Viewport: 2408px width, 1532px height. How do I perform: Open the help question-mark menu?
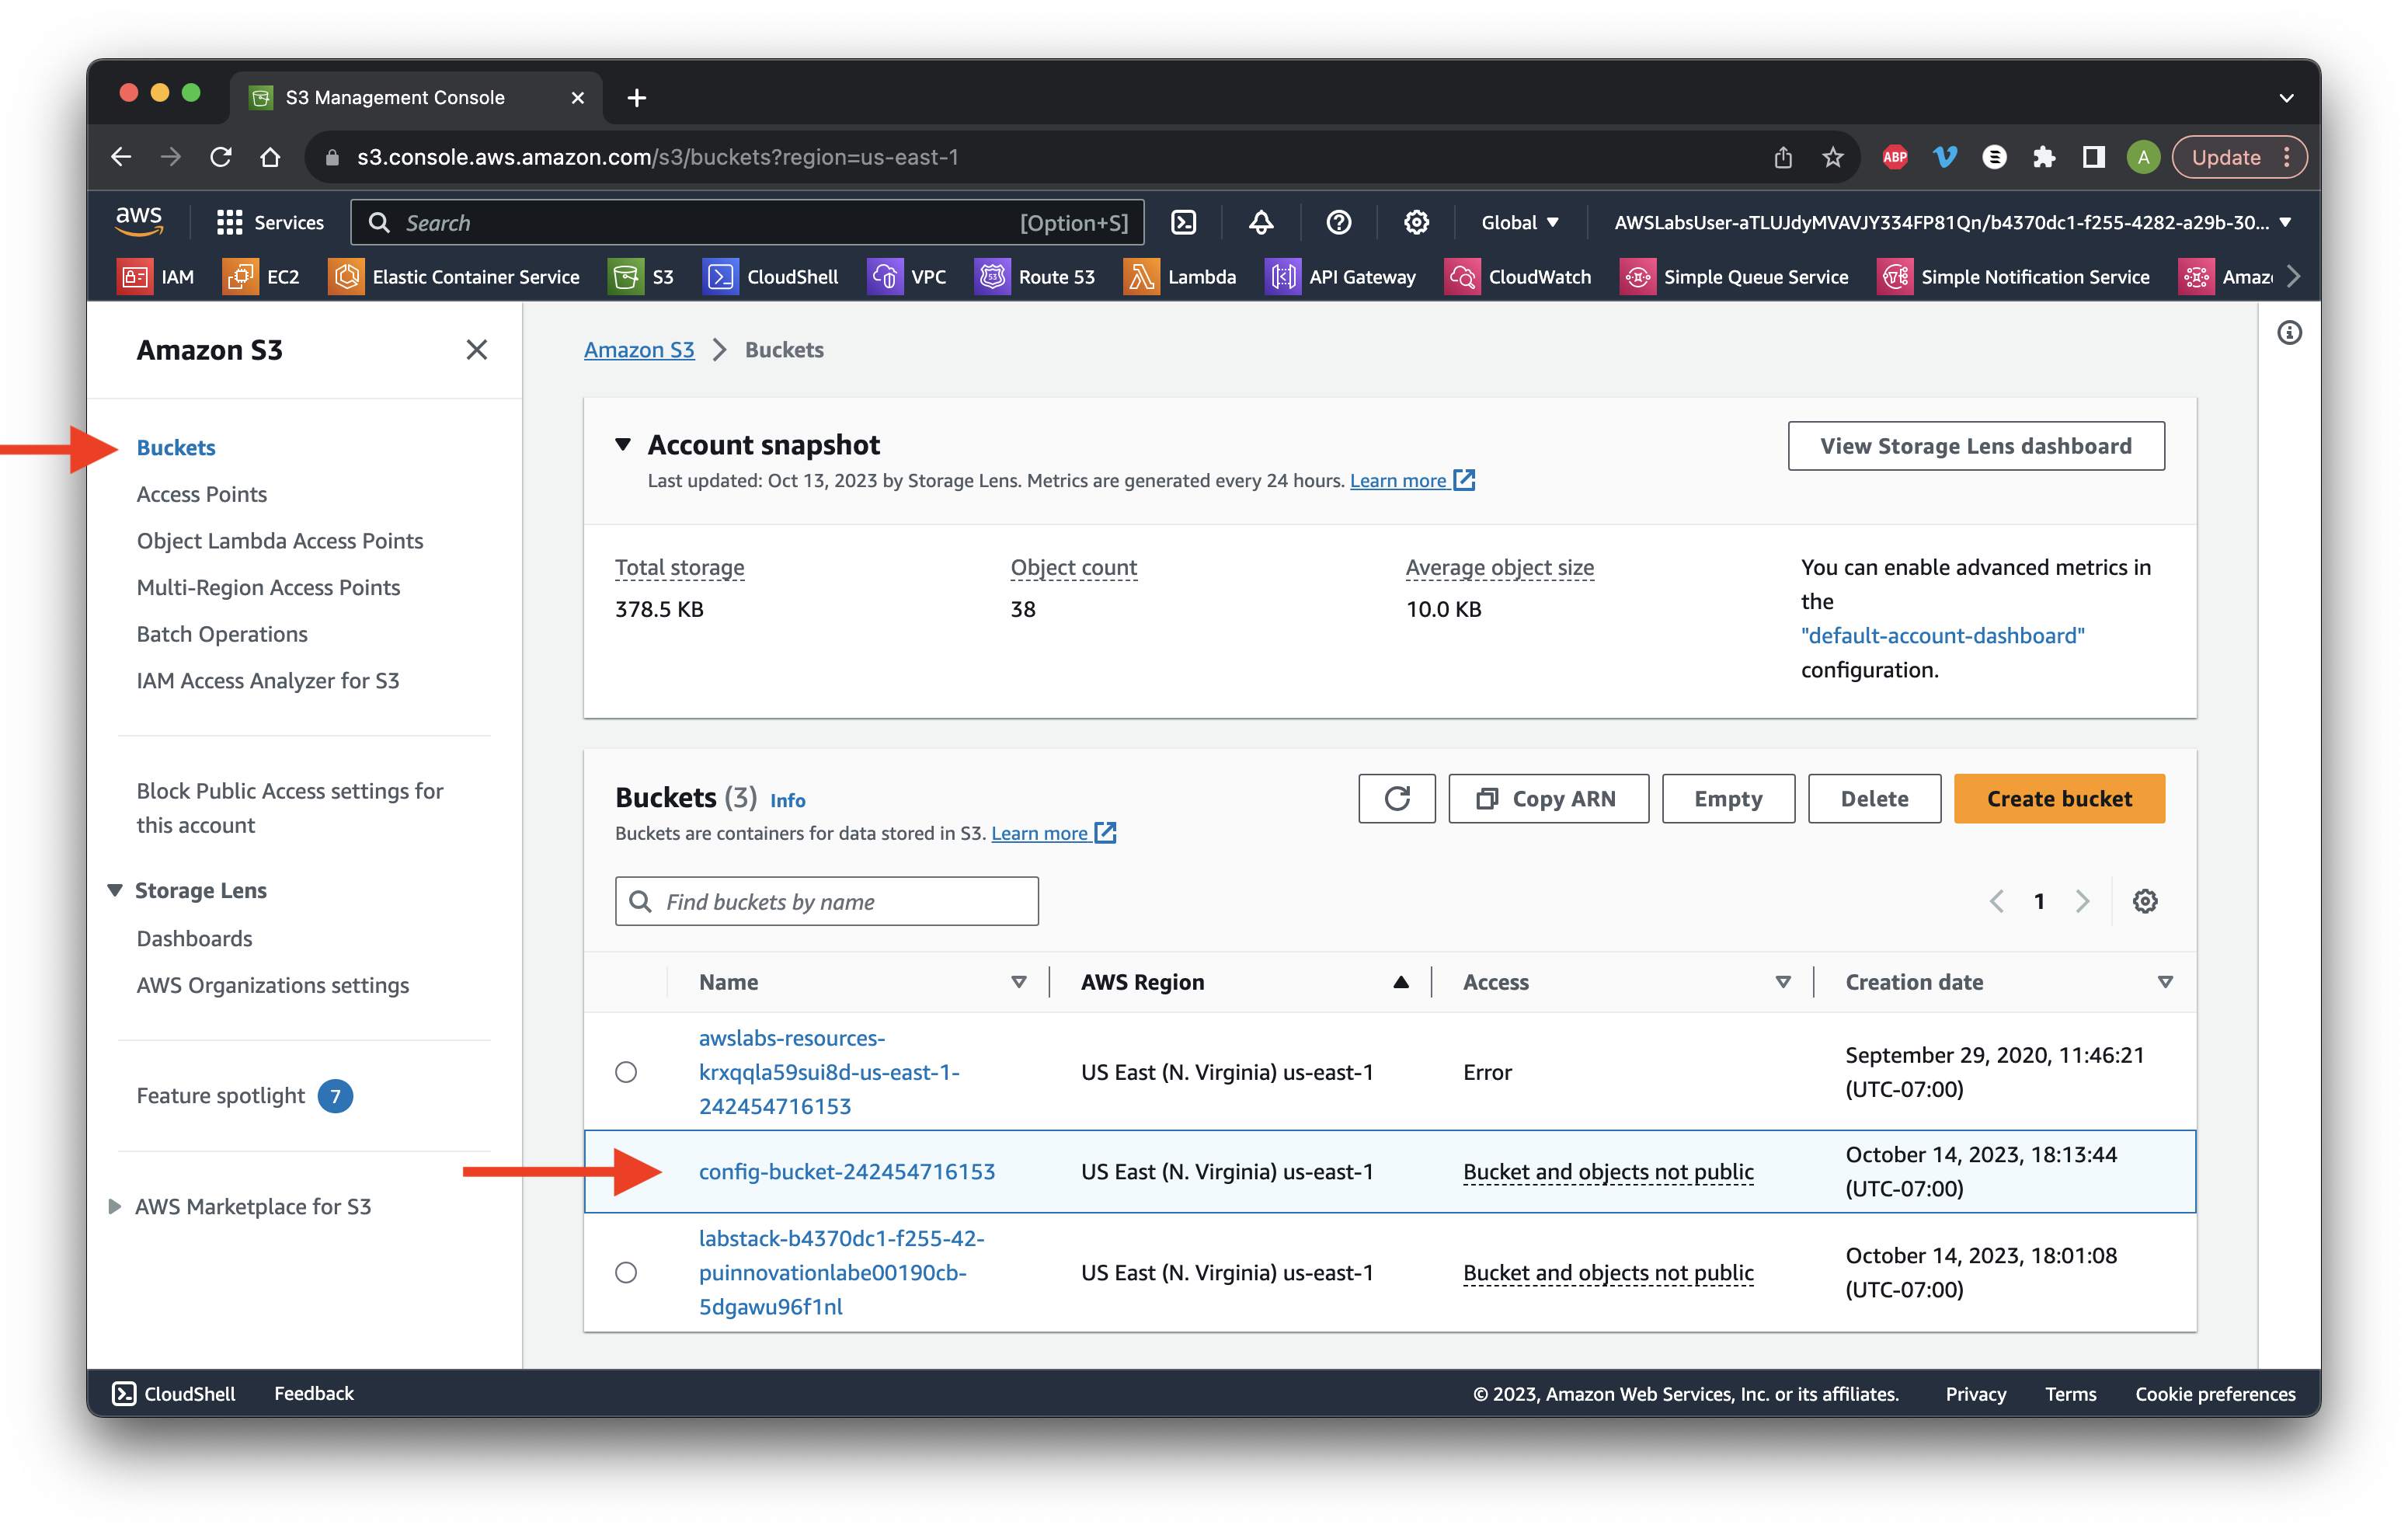[1338, 222]
